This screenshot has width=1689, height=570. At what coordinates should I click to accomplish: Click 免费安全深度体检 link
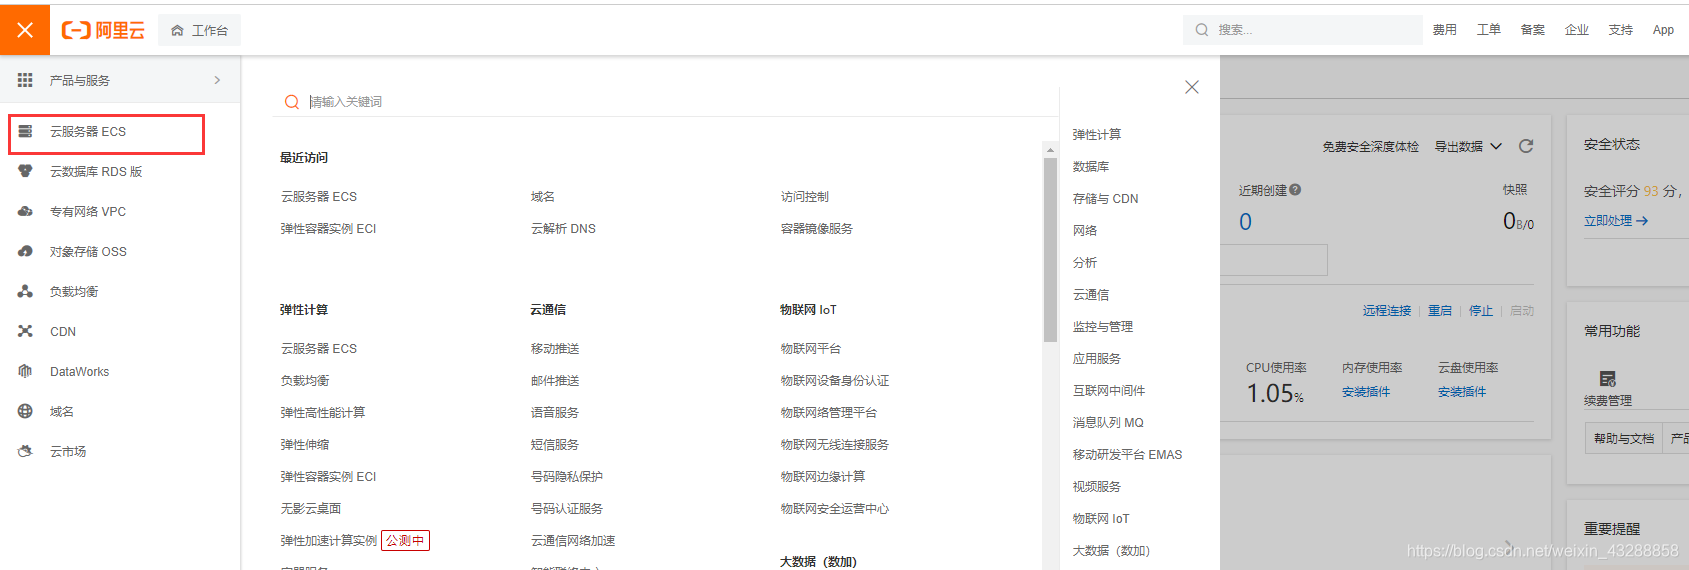[1371, 147]
